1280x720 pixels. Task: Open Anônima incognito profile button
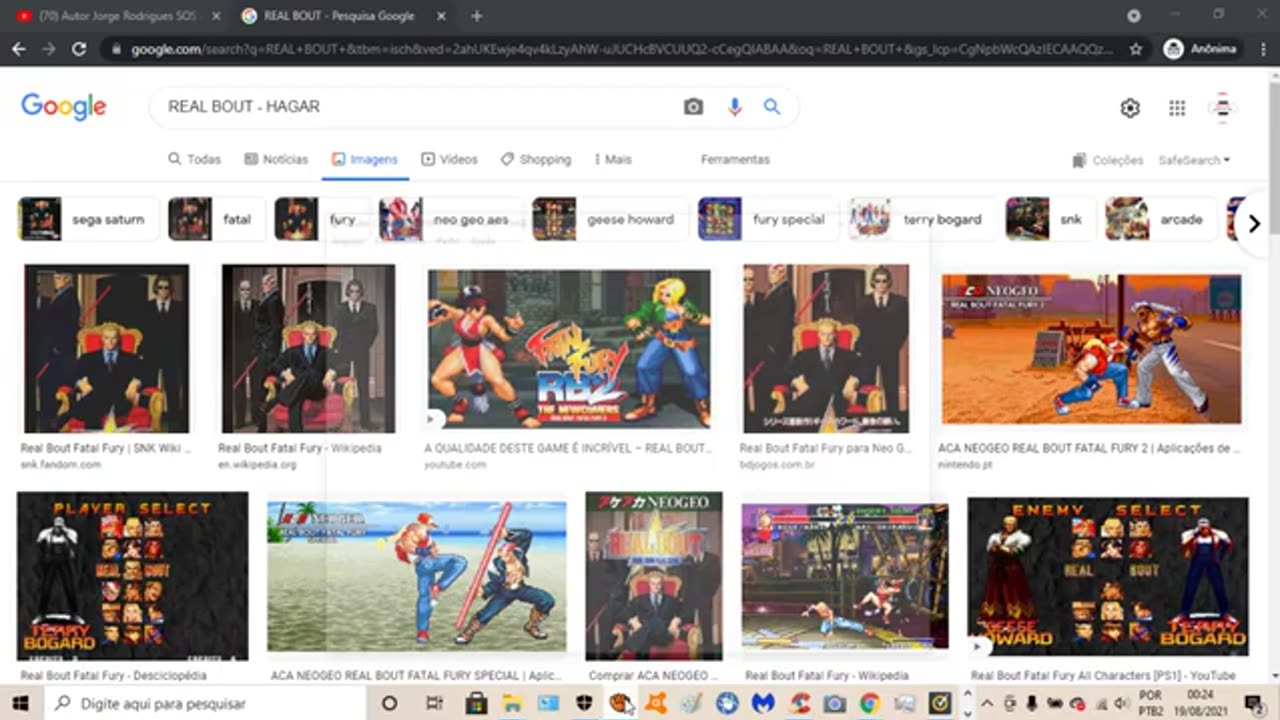[1201, 49]
